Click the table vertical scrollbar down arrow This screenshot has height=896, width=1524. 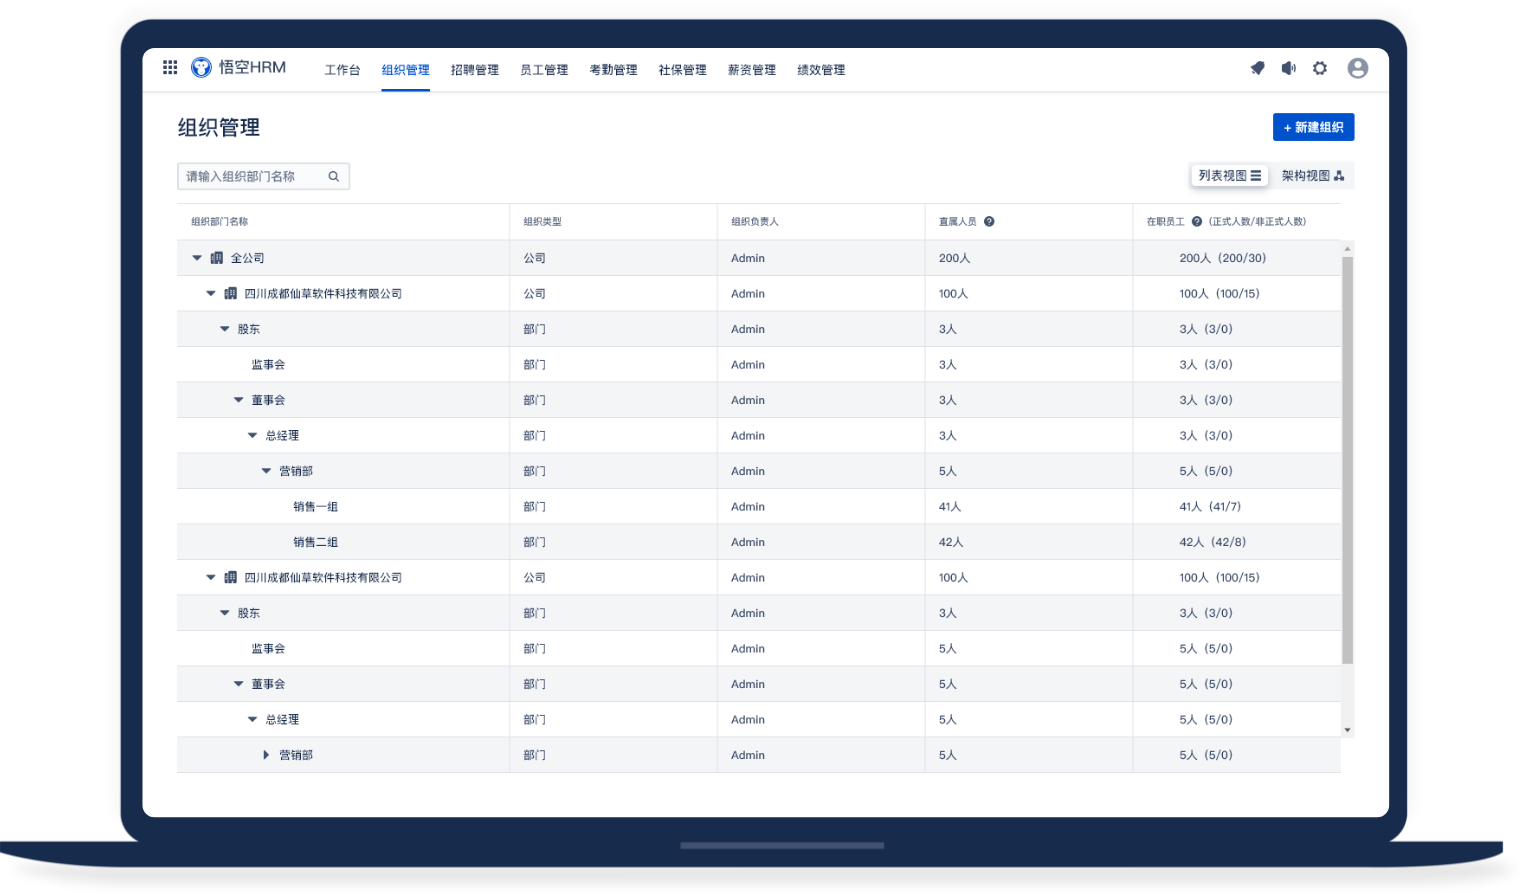tap(1347, 730)
